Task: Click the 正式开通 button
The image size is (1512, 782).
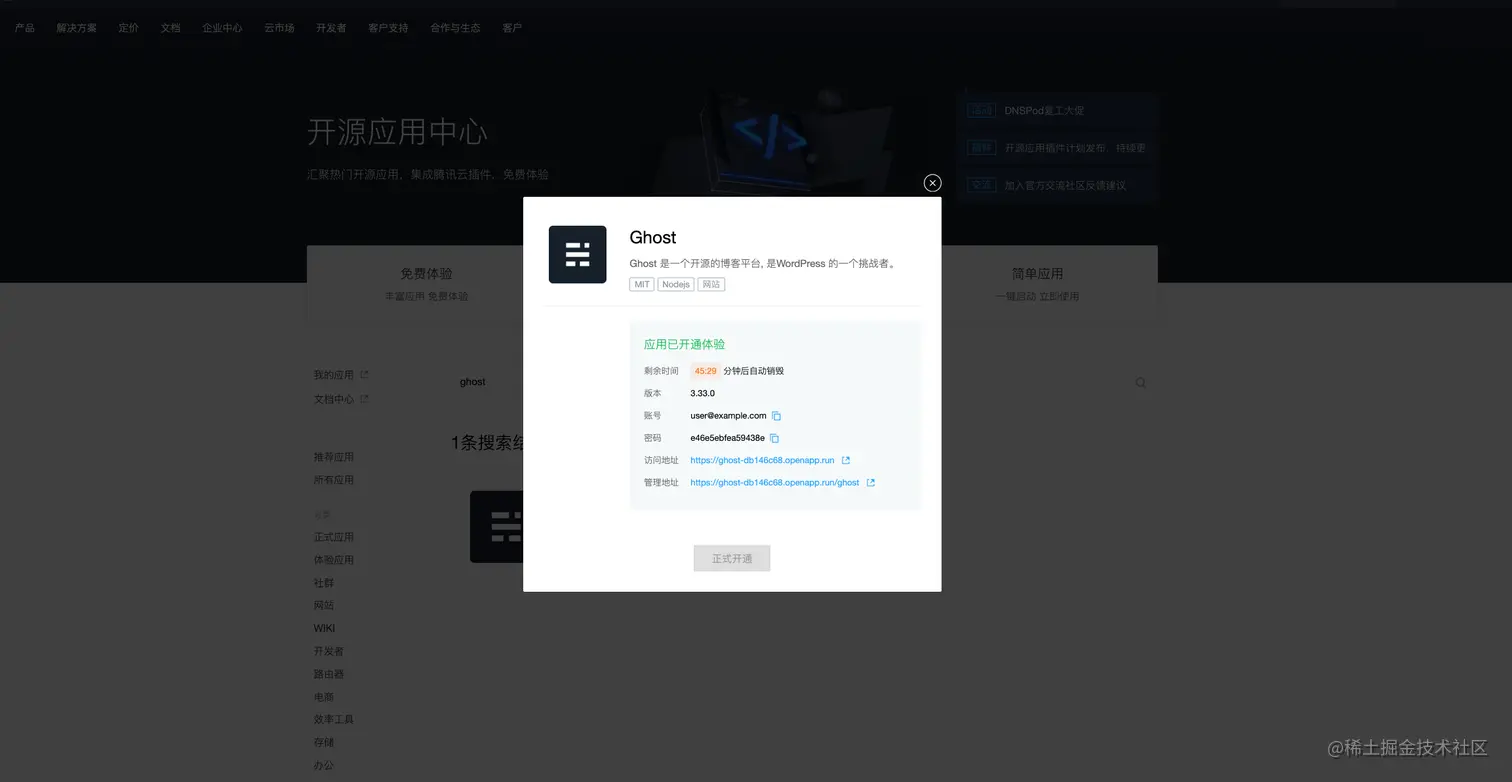Action: point(732,558)
